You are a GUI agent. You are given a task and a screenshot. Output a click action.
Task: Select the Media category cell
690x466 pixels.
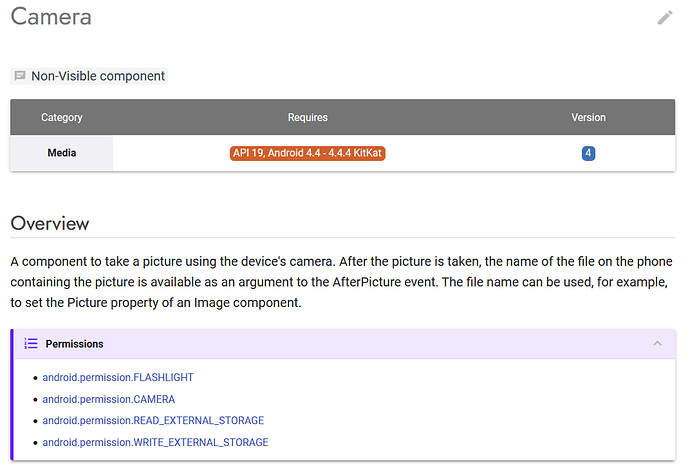click(62, 153)
